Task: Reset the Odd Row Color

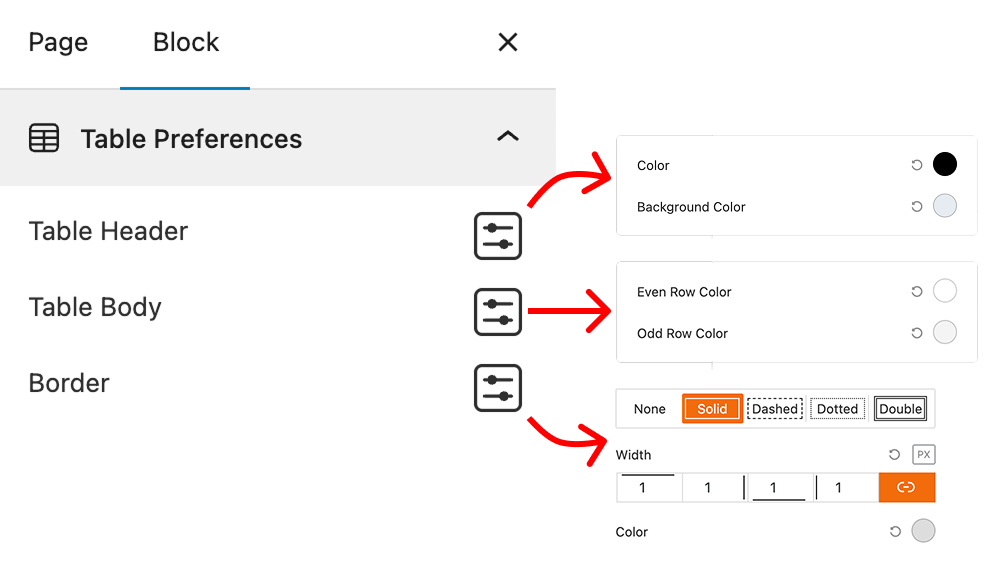Action: 916,333
